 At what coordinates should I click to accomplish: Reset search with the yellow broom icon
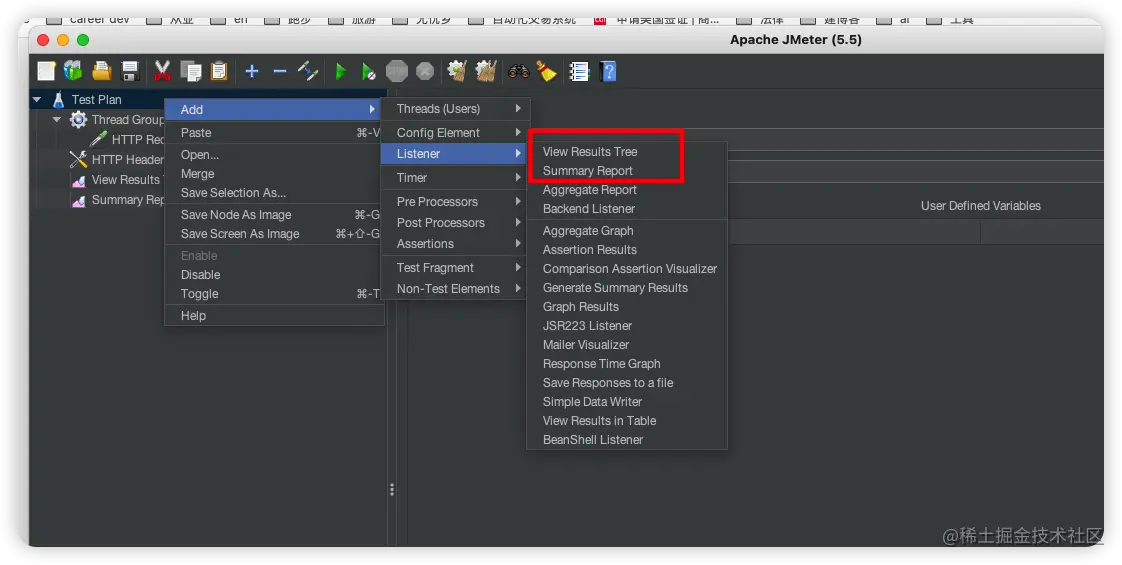point(547,72)
